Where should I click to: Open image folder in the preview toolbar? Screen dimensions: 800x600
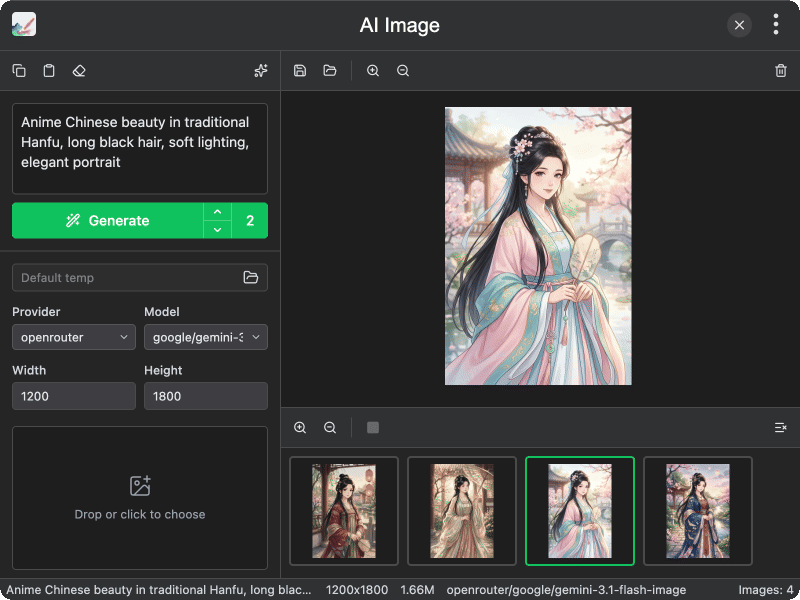[x=330, y=70]
